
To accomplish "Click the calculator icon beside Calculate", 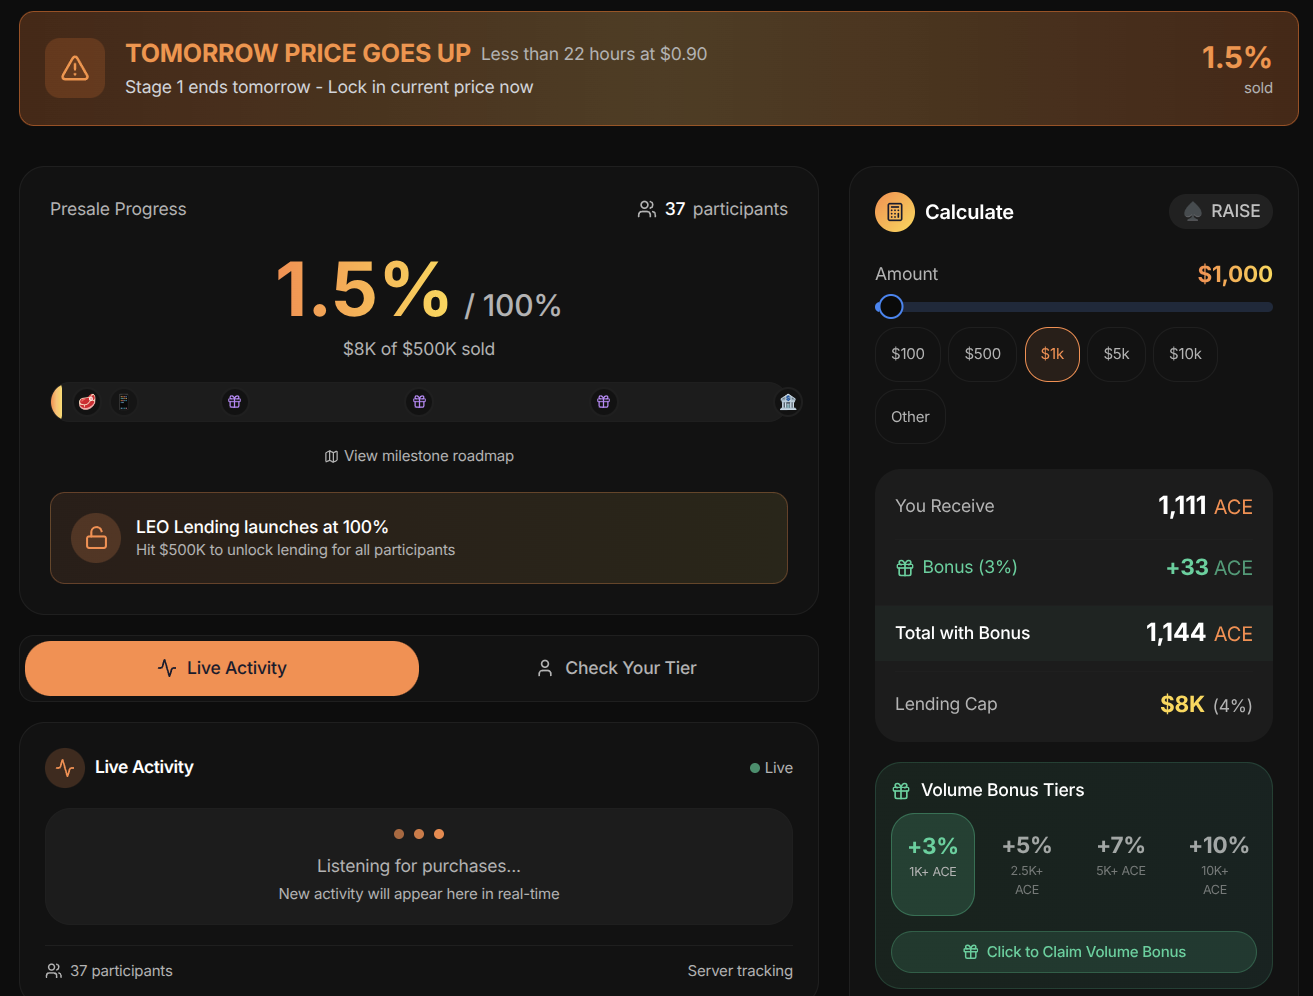I will coord(895,212).
